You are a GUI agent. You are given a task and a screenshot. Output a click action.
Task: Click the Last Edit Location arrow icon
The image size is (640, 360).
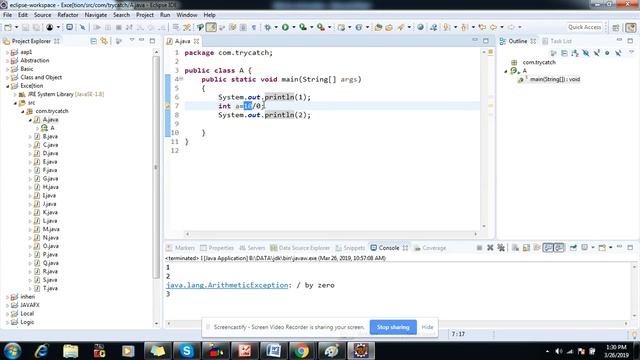(x=482, y=27)
